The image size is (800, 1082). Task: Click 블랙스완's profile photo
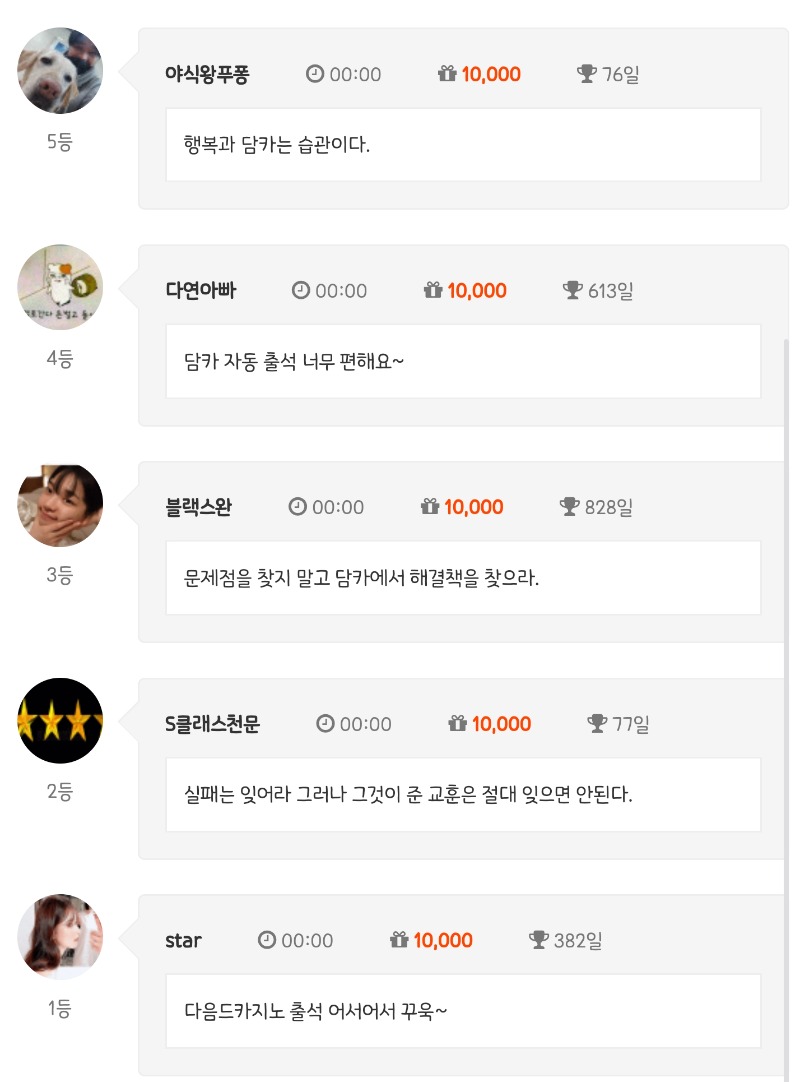[60, 504]
